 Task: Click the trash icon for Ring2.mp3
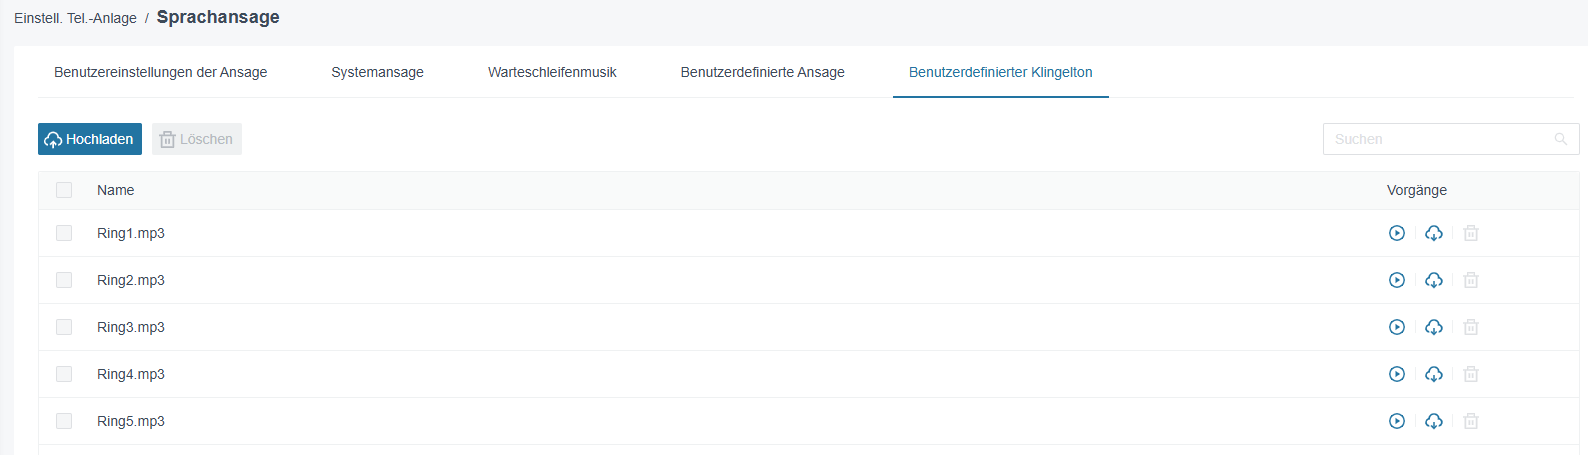tap(1471, 280)
